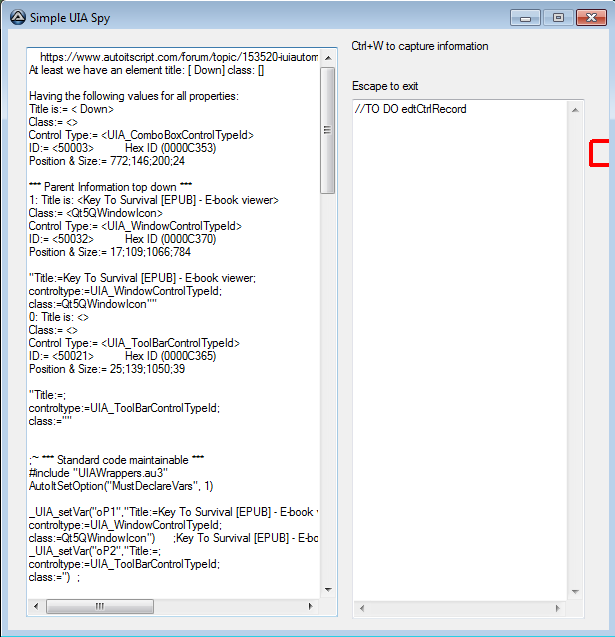Image resolution: width=615 pixels, height=637 pixels.
Task: Click "Control Type:= <UIA_WindowControlTypeId>" line
Action: pos(135,226)
